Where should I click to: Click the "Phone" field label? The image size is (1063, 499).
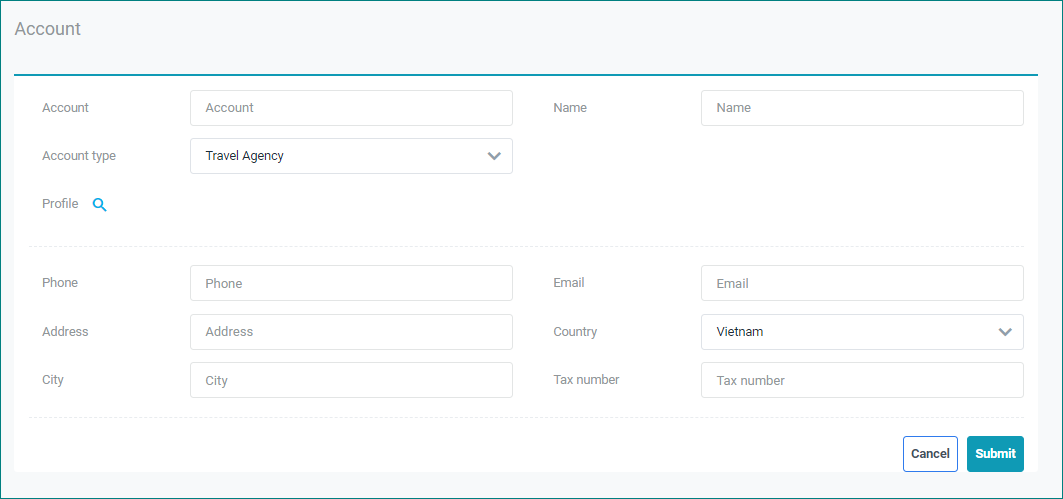point(60,283)
